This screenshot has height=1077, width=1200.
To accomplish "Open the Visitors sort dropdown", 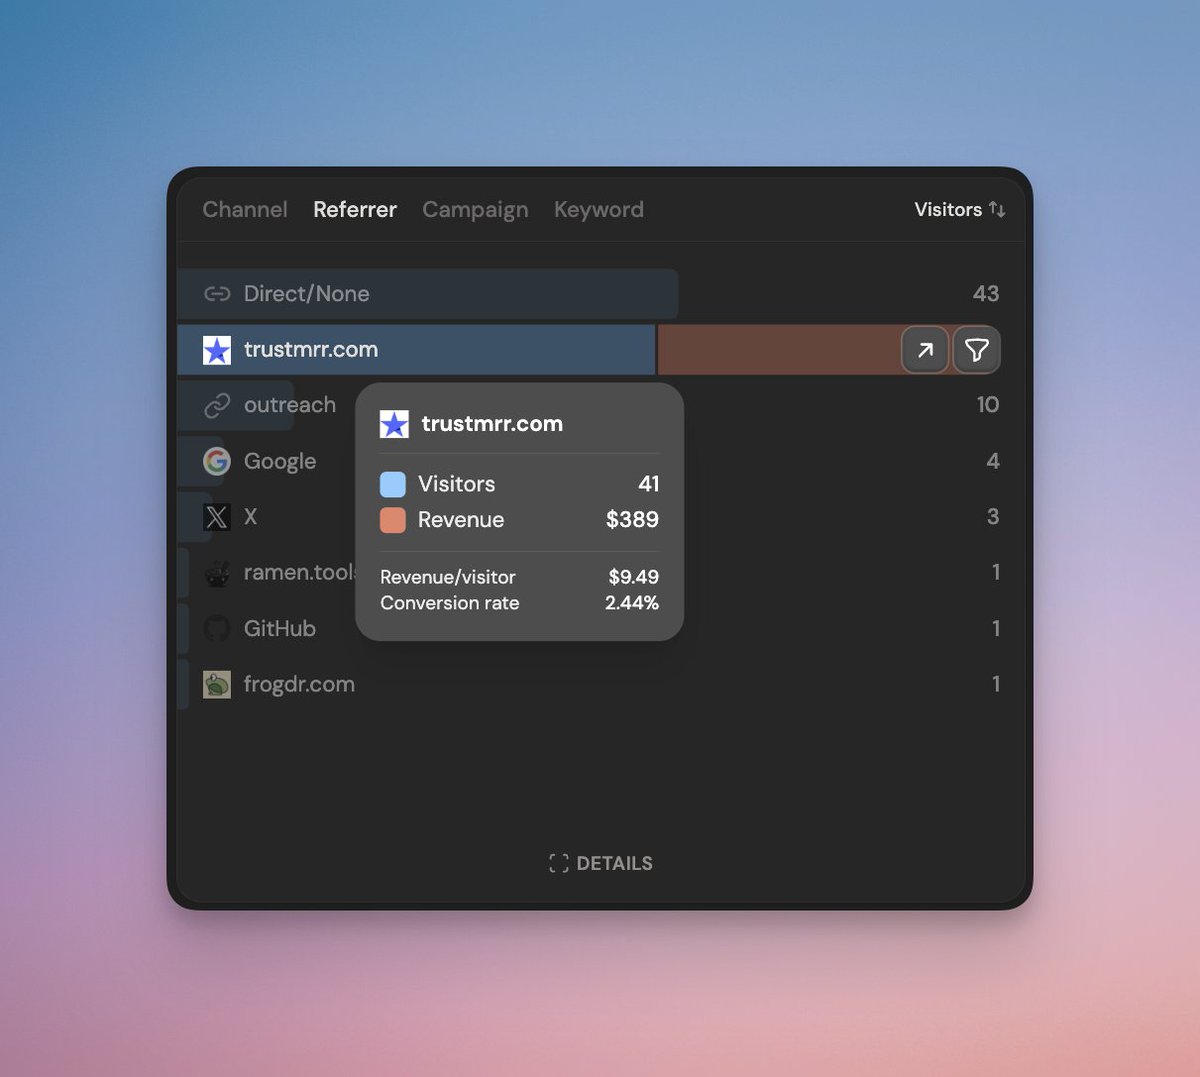I will (960, 209).
